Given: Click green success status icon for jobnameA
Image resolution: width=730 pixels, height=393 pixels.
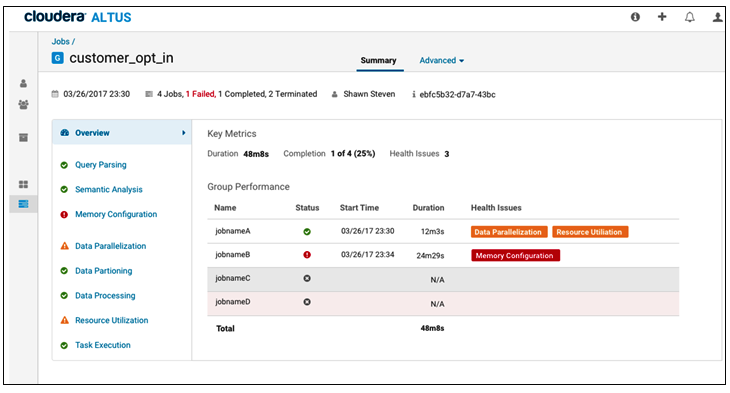Looking at the screenshot, I should (307, 231).
